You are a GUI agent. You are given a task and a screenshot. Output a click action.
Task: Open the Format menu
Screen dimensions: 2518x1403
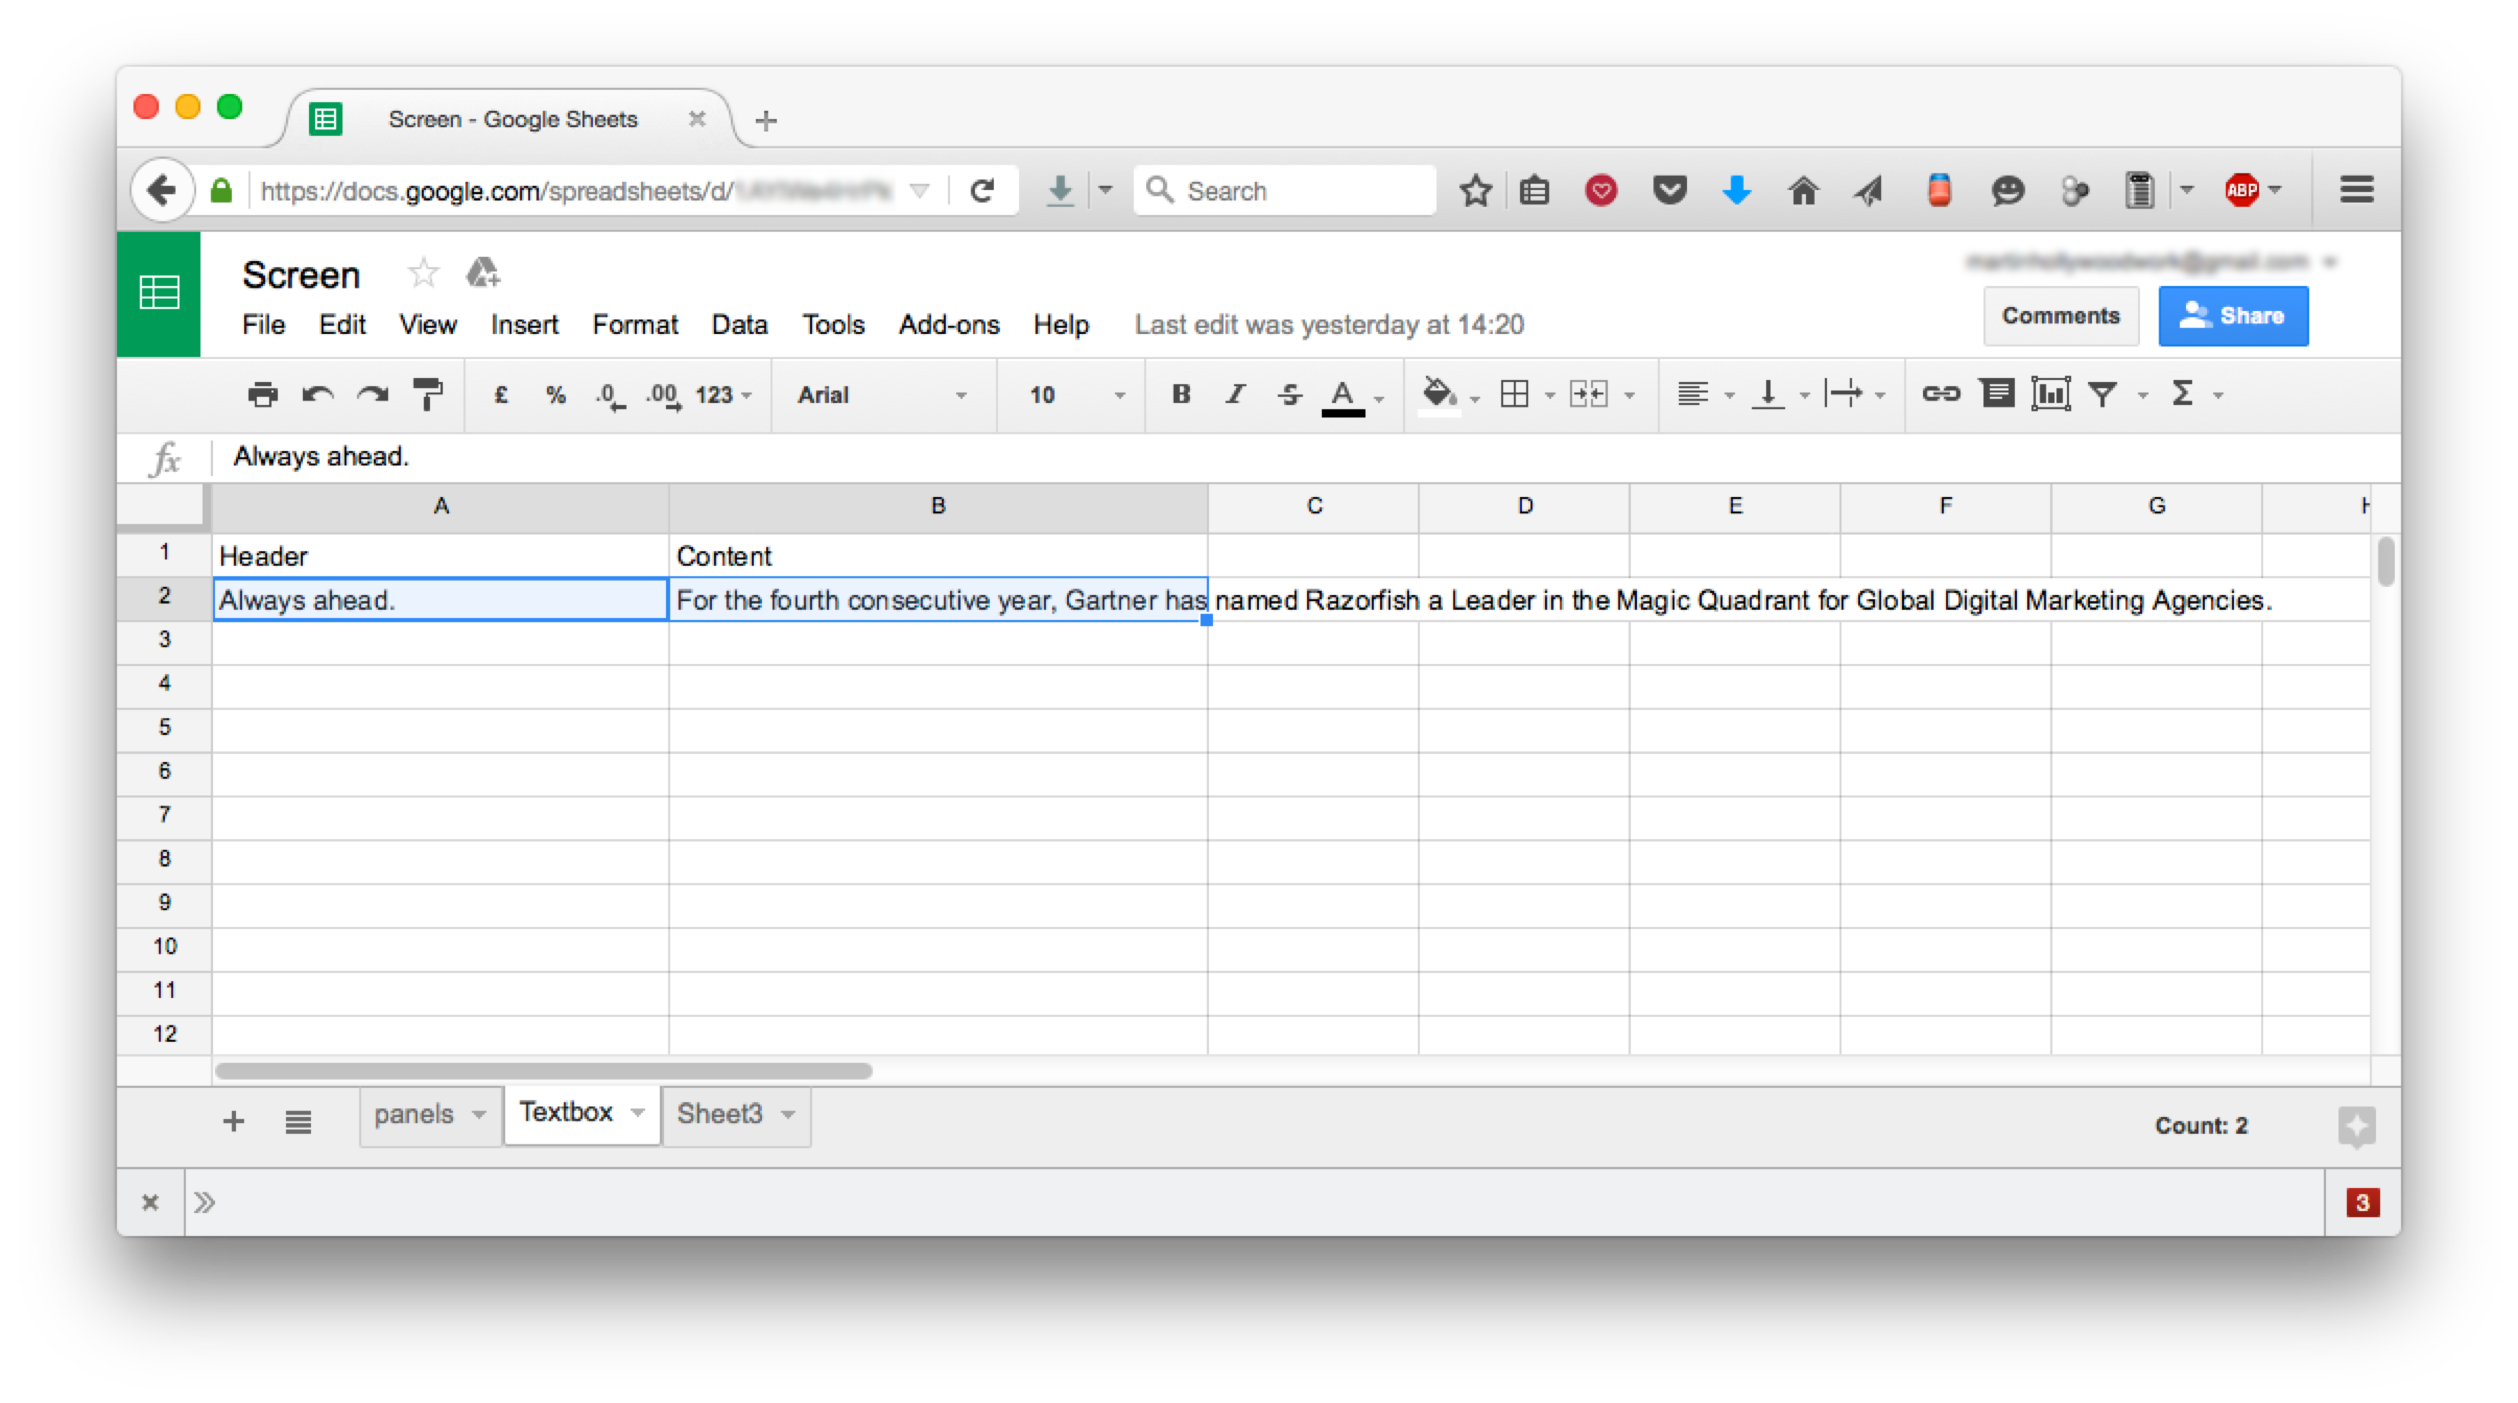pyautogui.click(x=634, y=325)
